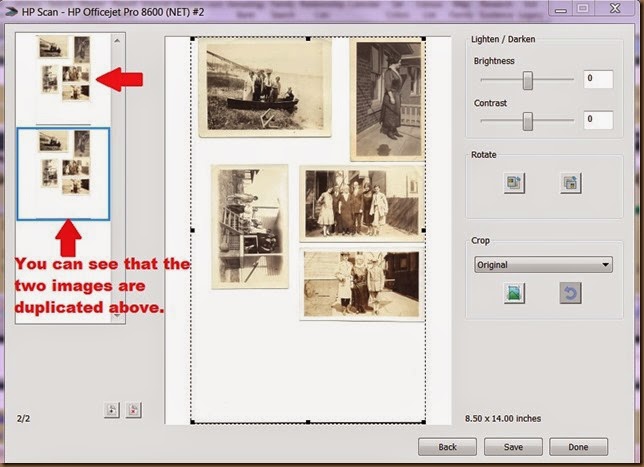Click the delete page icon with red X
This screenshot has width=644, height=467.
(133, 409)
